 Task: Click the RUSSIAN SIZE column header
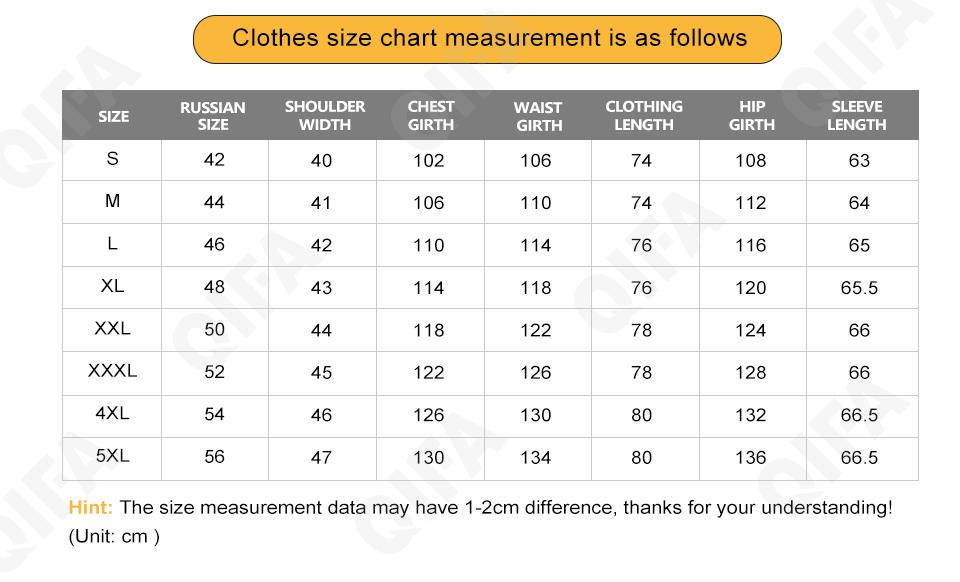213,116
